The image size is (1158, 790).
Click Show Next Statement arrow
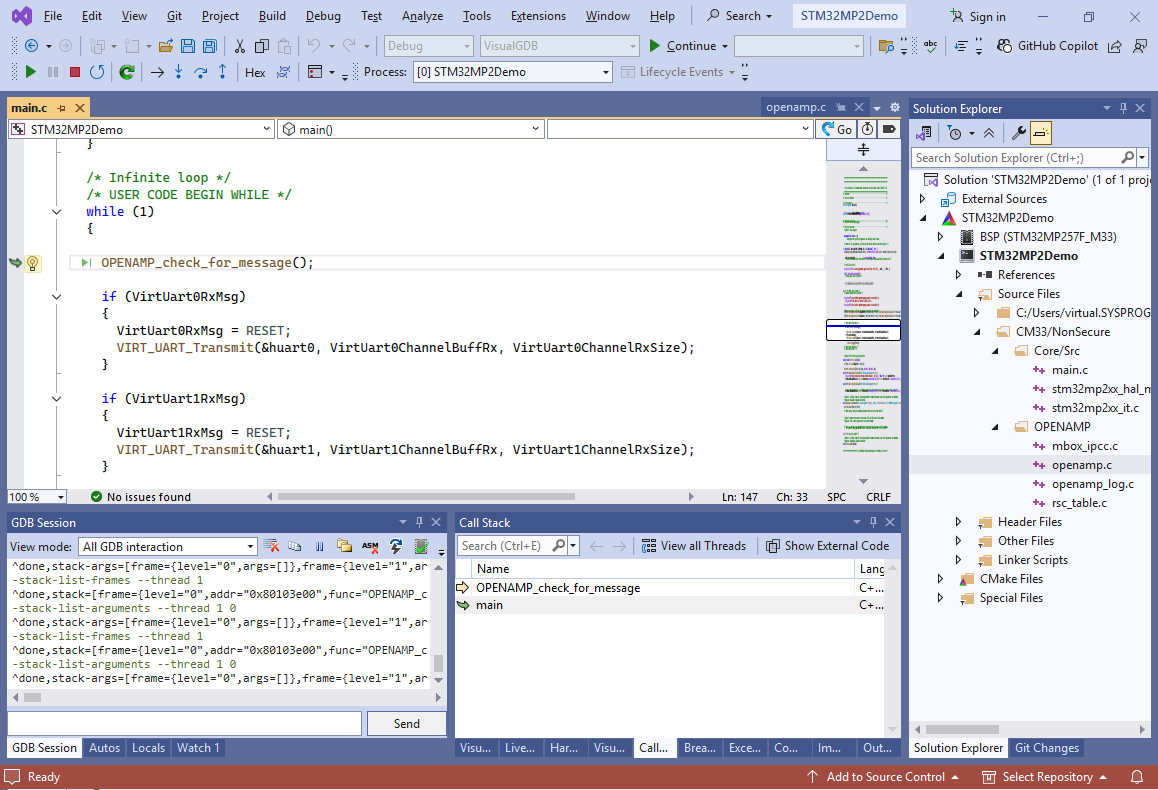157,72
